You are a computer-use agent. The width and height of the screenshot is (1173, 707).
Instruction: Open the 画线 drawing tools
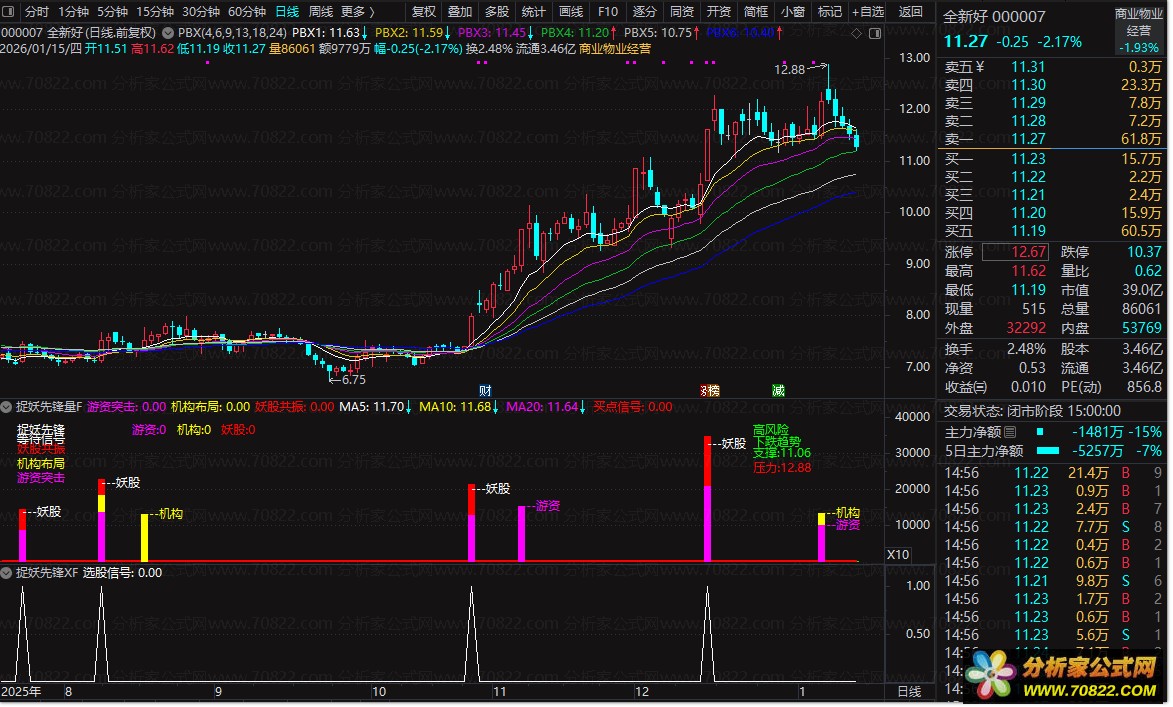point(571,11)
